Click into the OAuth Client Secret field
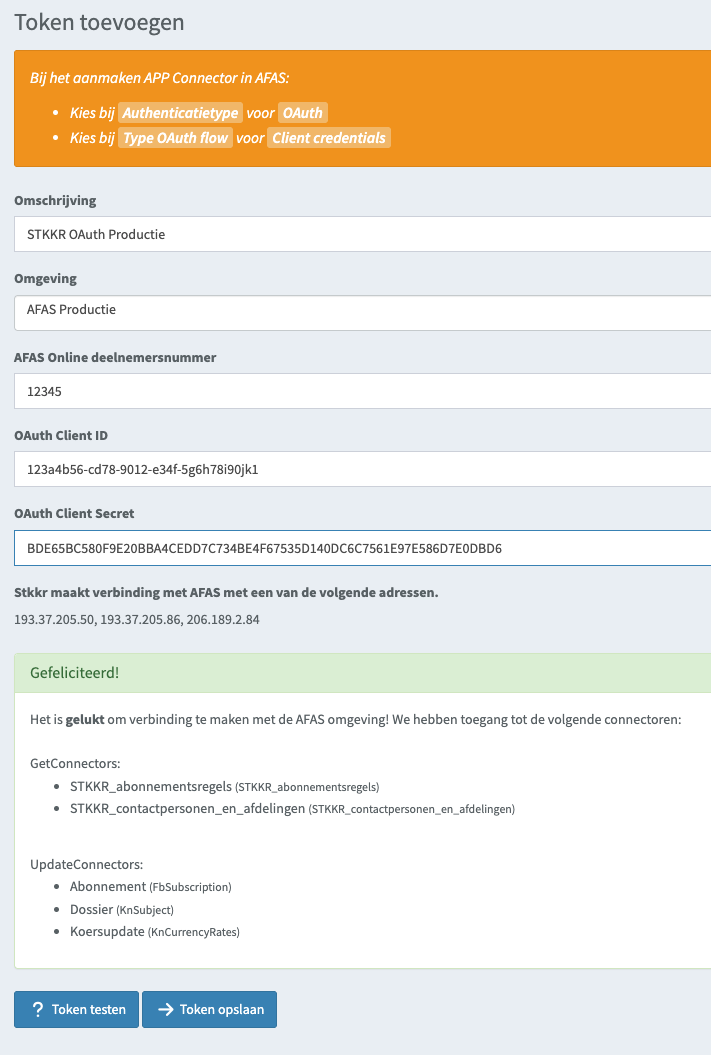This screenshot has height=1055, width=711. point(363,548)
